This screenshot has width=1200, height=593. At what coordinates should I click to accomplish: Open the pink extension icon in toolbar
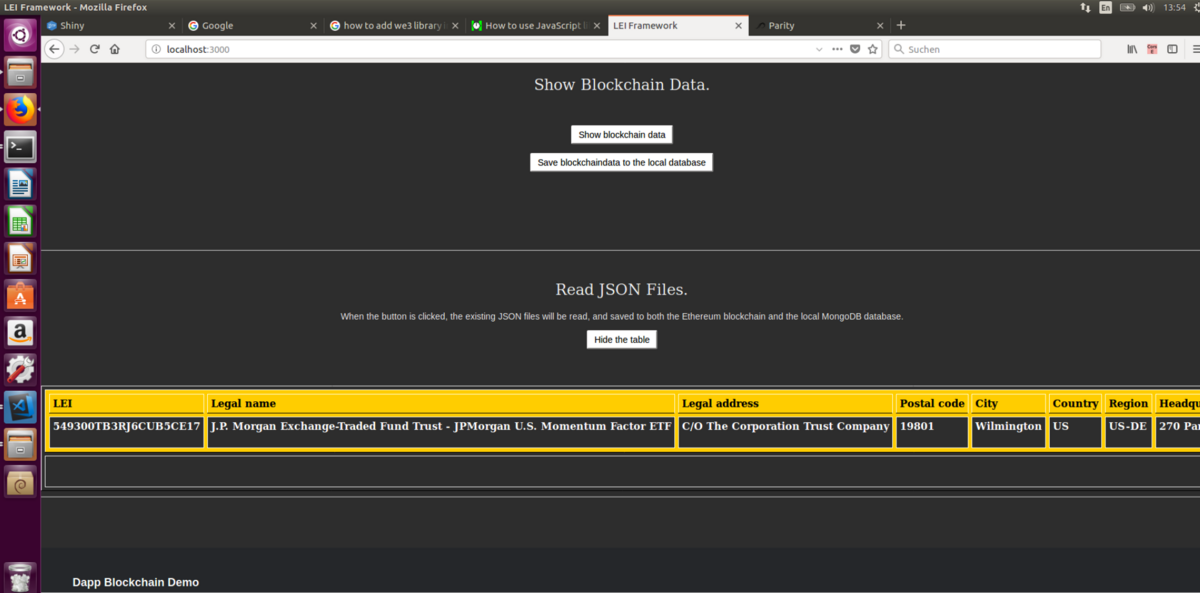coord(1152,49)
